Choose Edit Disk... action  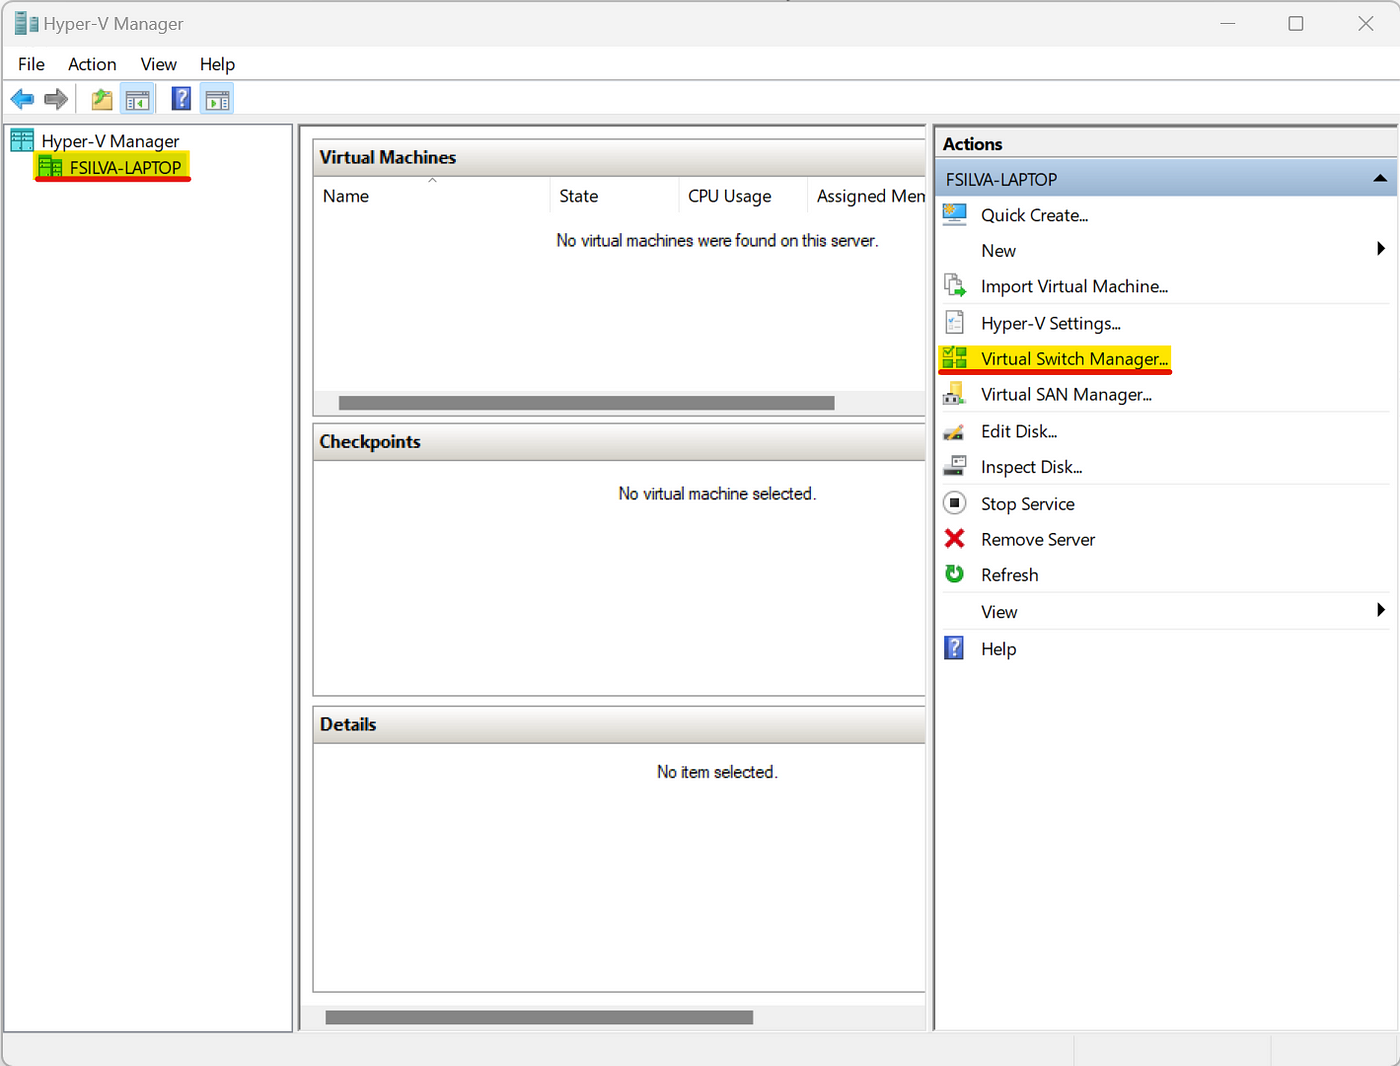[1019, 431]
